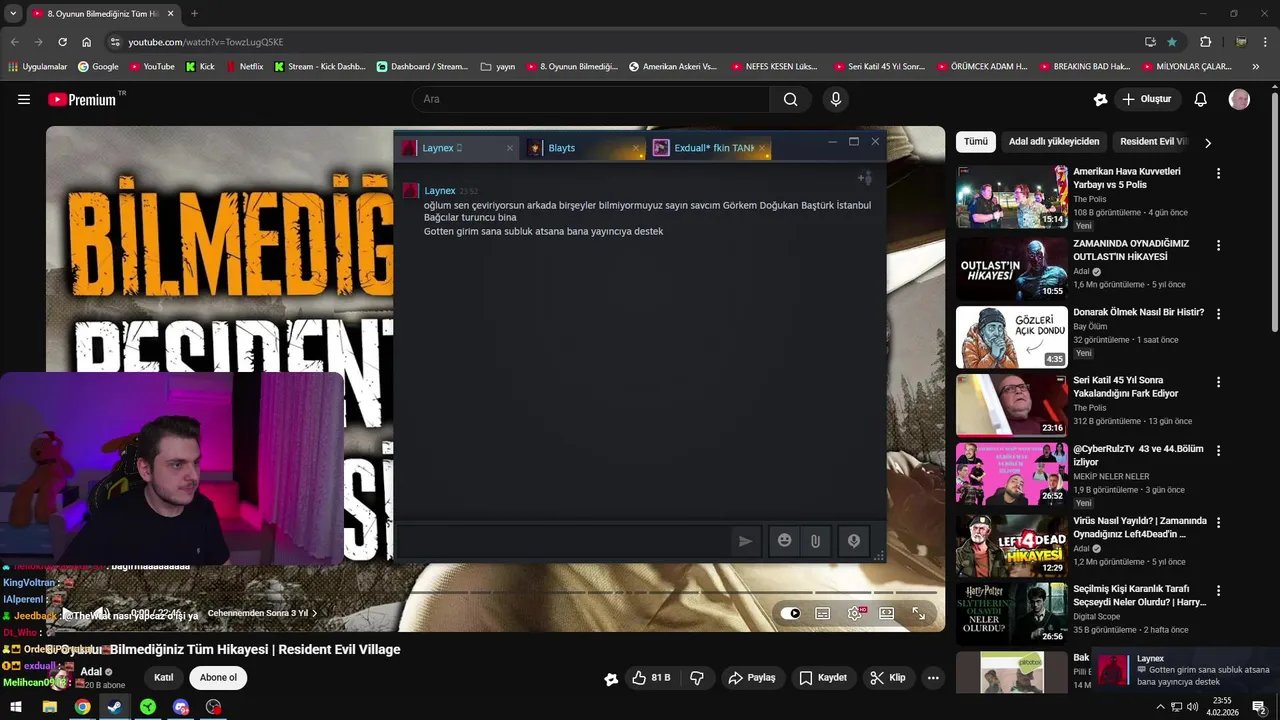The image size is (1280, 720).
Task: Click the Oluştur create button
Action: point(1146,99)
